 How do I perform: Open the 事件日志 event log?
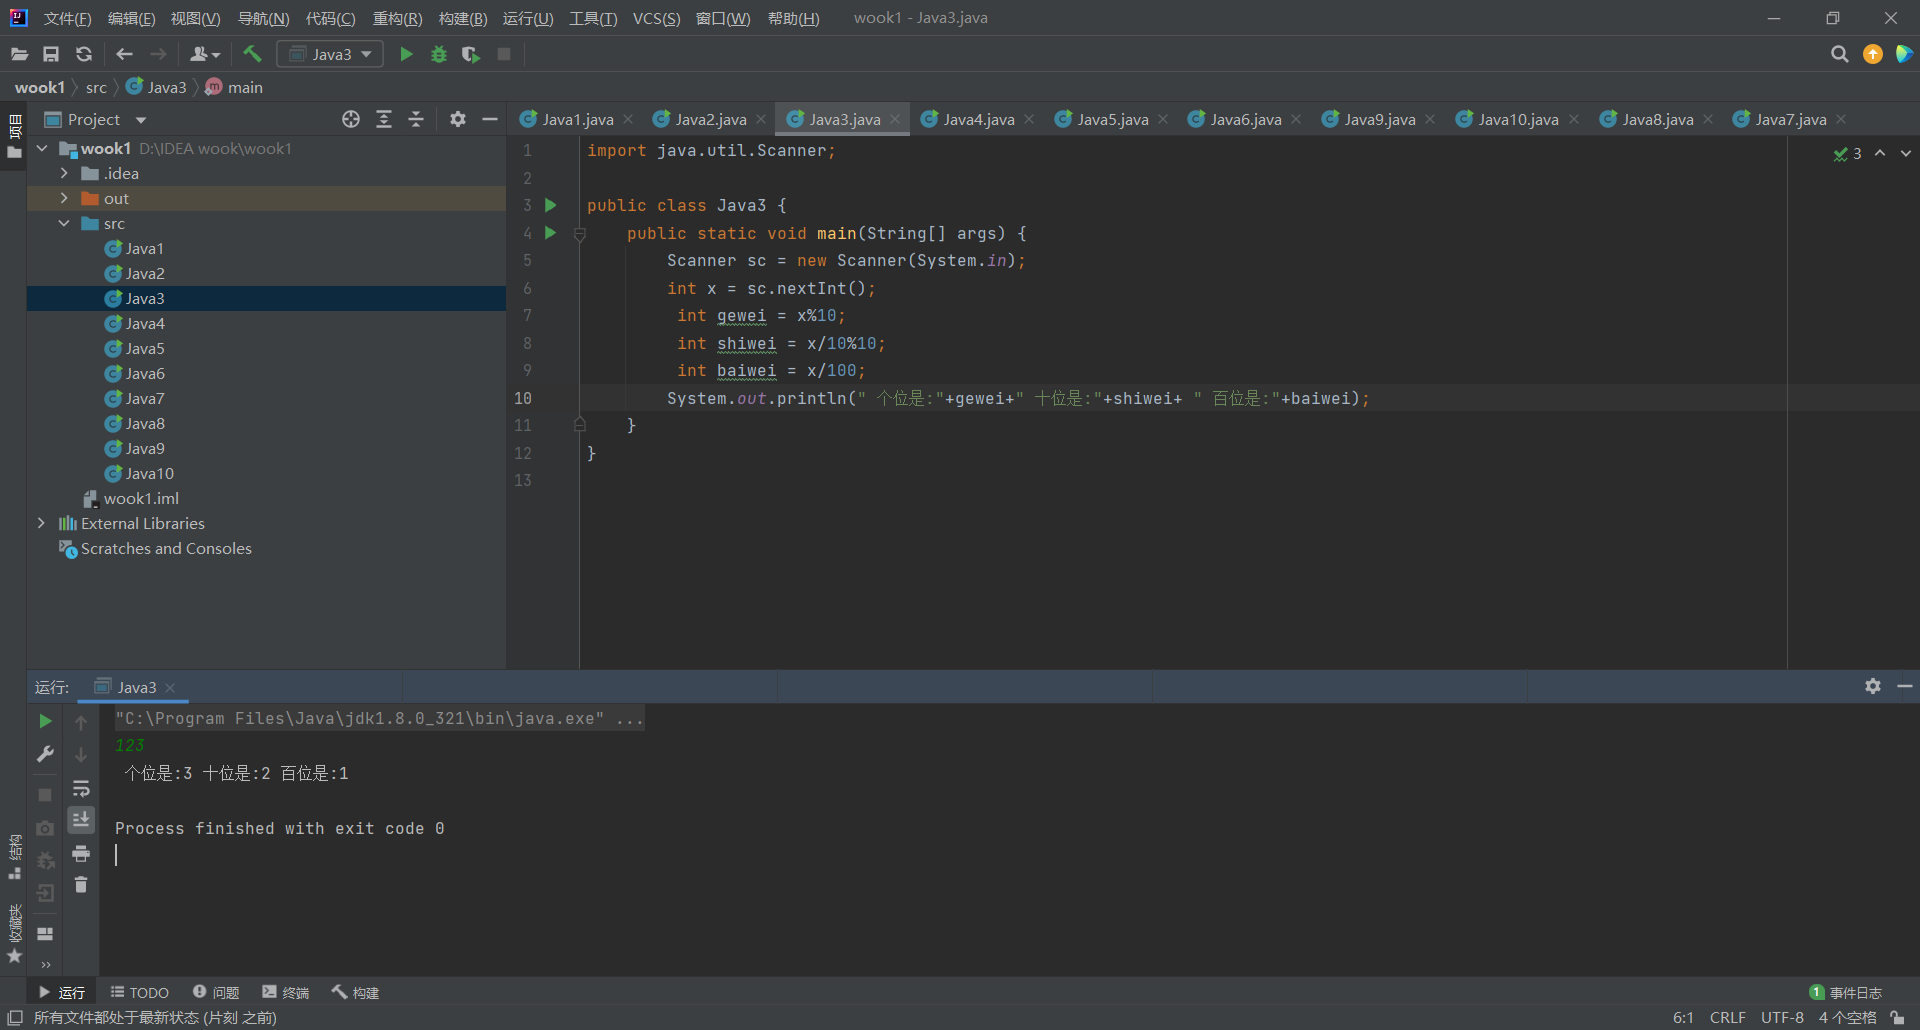point(1846,992)
